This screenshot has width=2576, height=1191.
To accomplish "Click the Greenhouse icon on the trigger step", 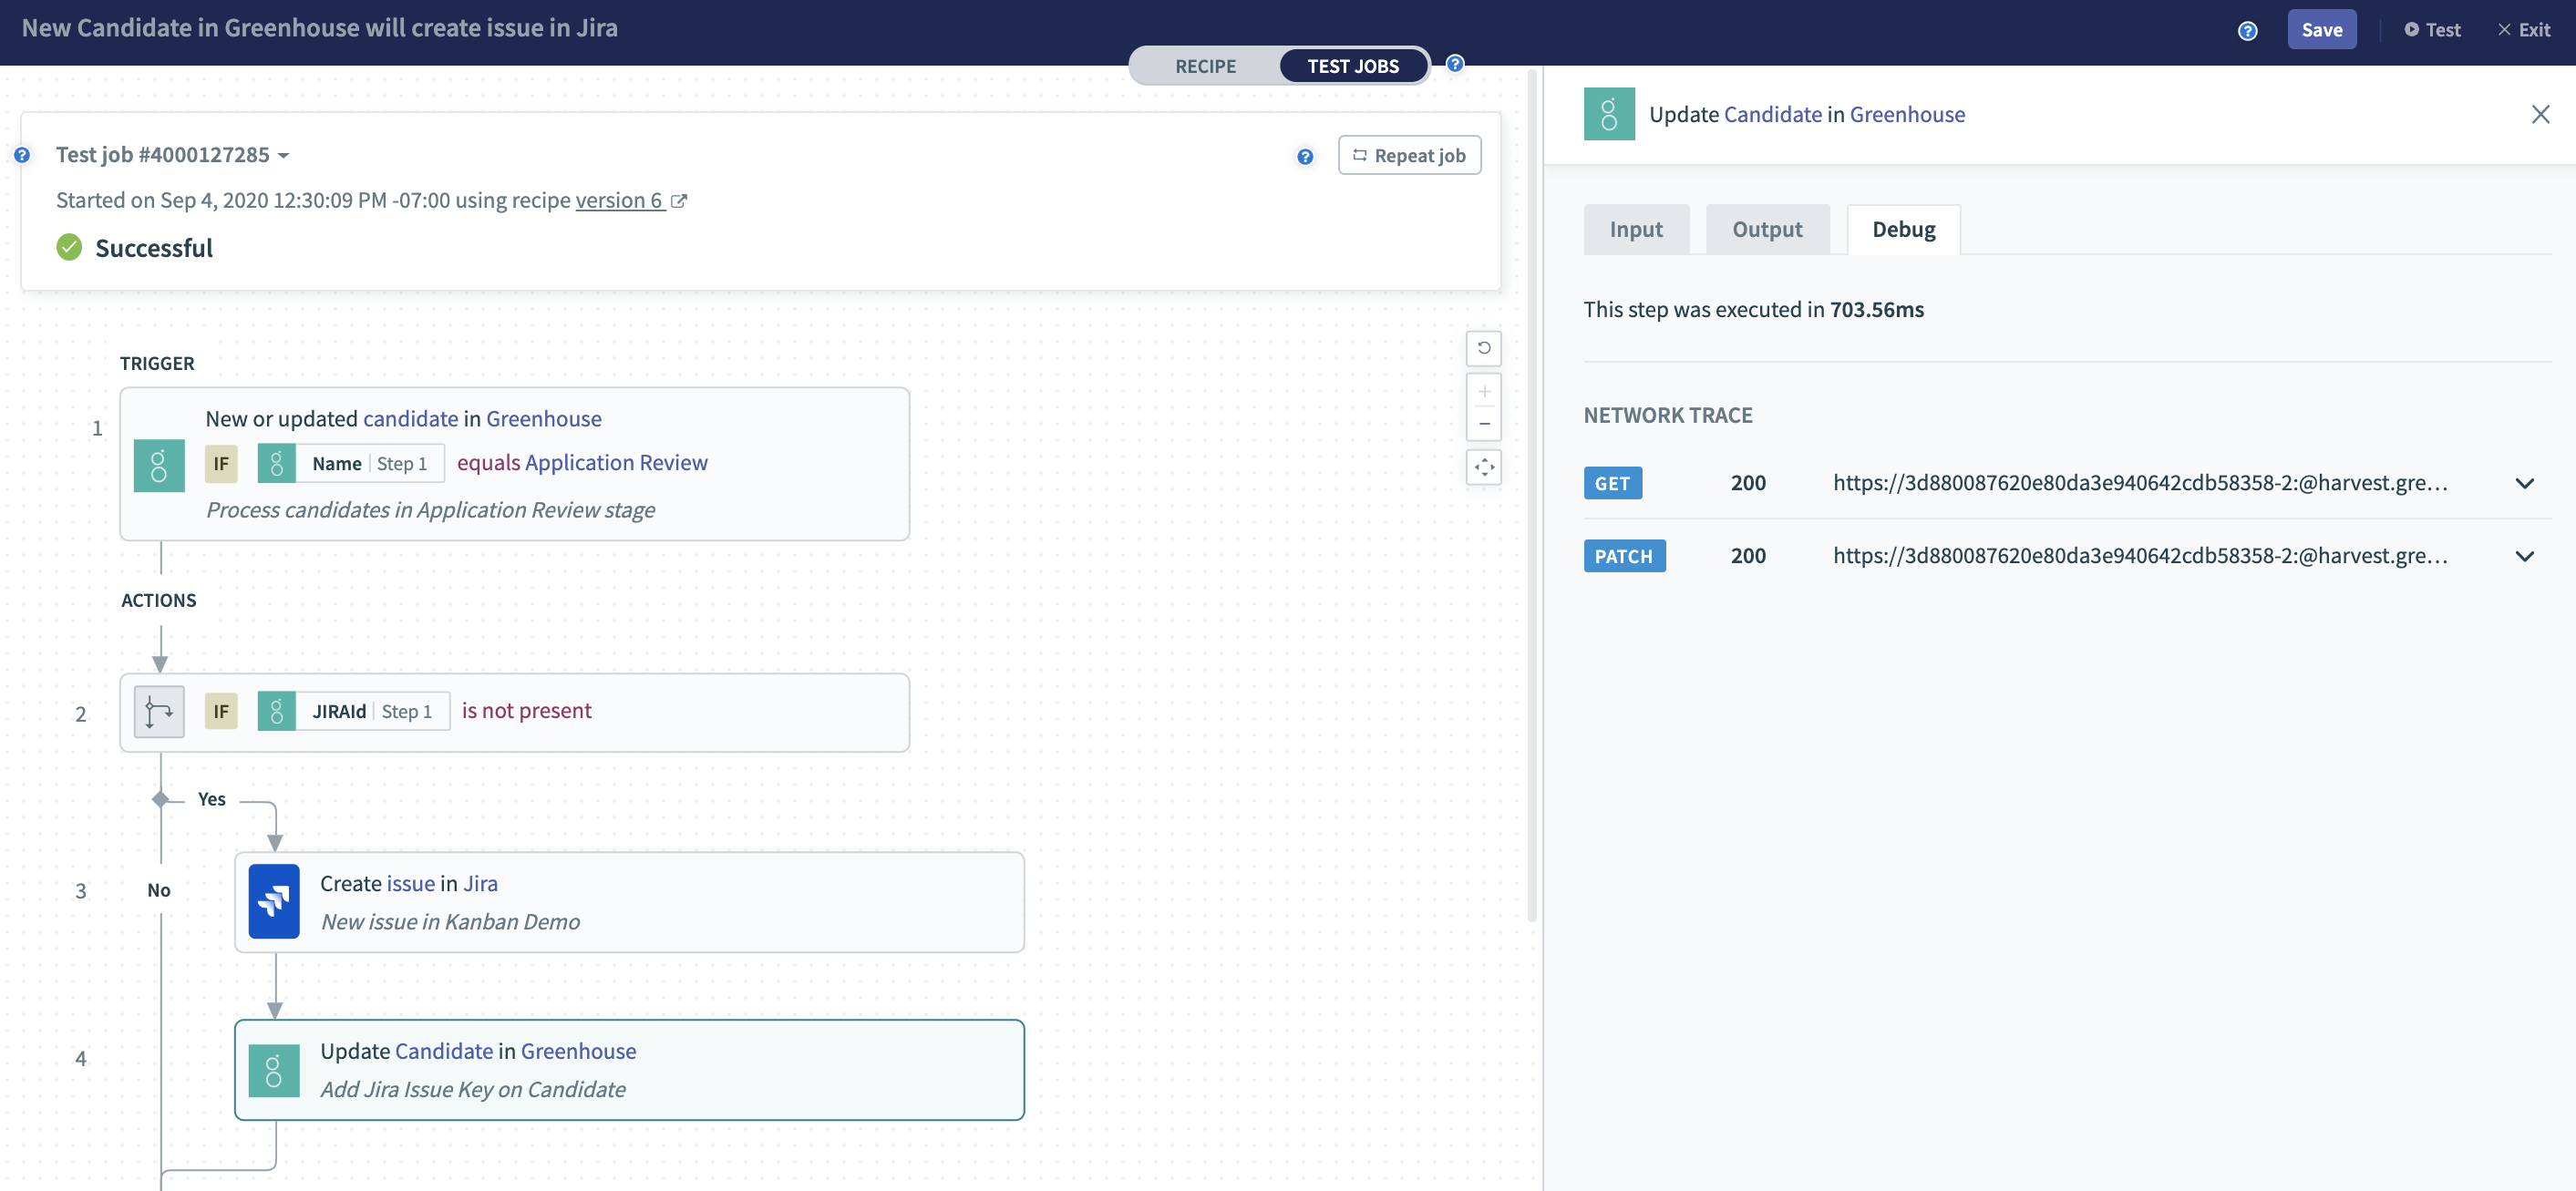I will click(159, 464).
